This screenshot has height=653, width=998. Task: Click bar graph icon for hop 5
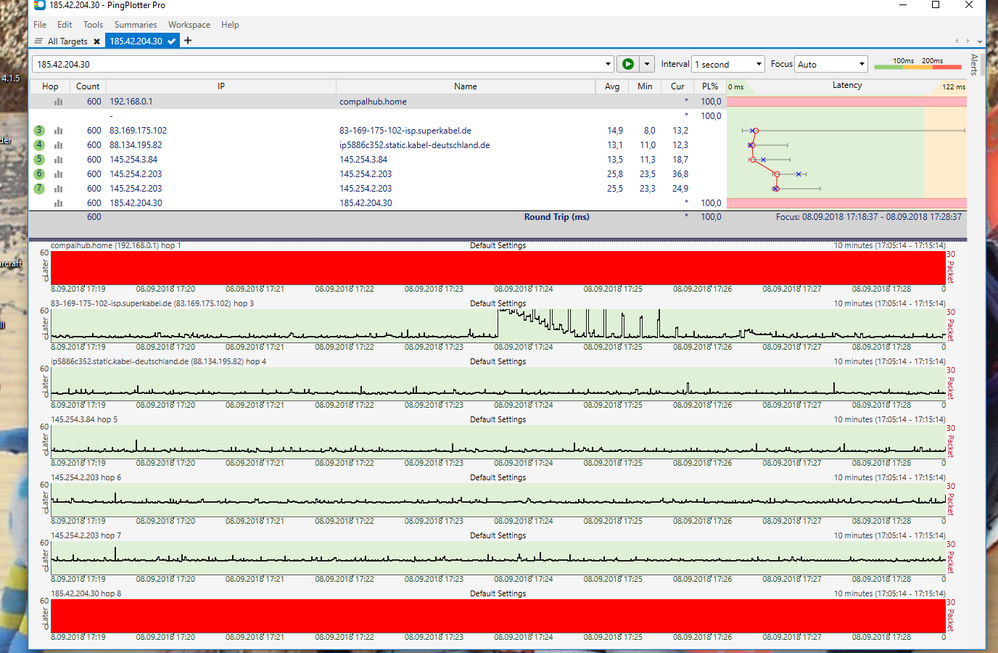(x=58, y=159)
